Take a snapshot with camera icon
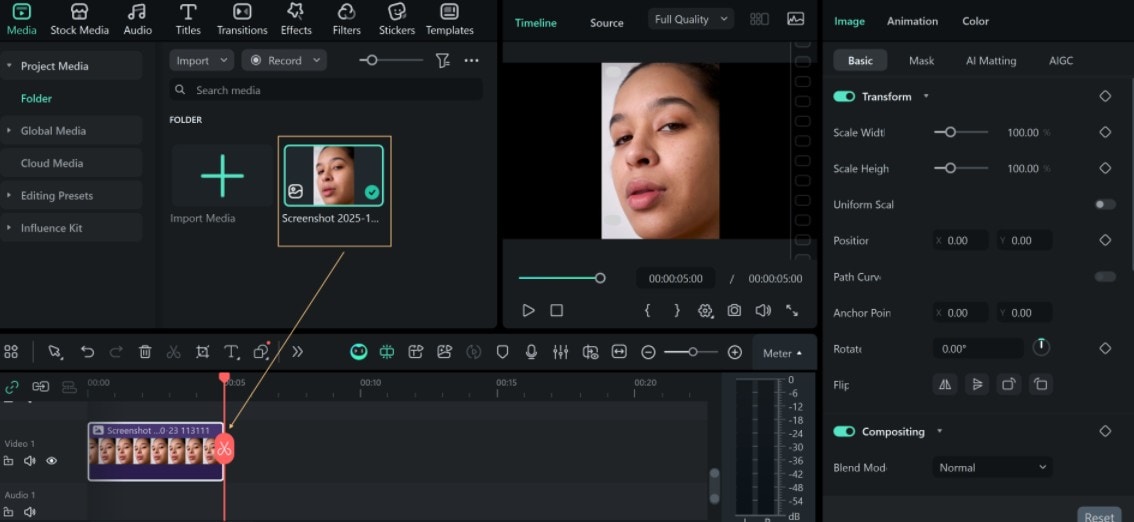Viewport: 1134px width, 522px height. click(734, 310)
